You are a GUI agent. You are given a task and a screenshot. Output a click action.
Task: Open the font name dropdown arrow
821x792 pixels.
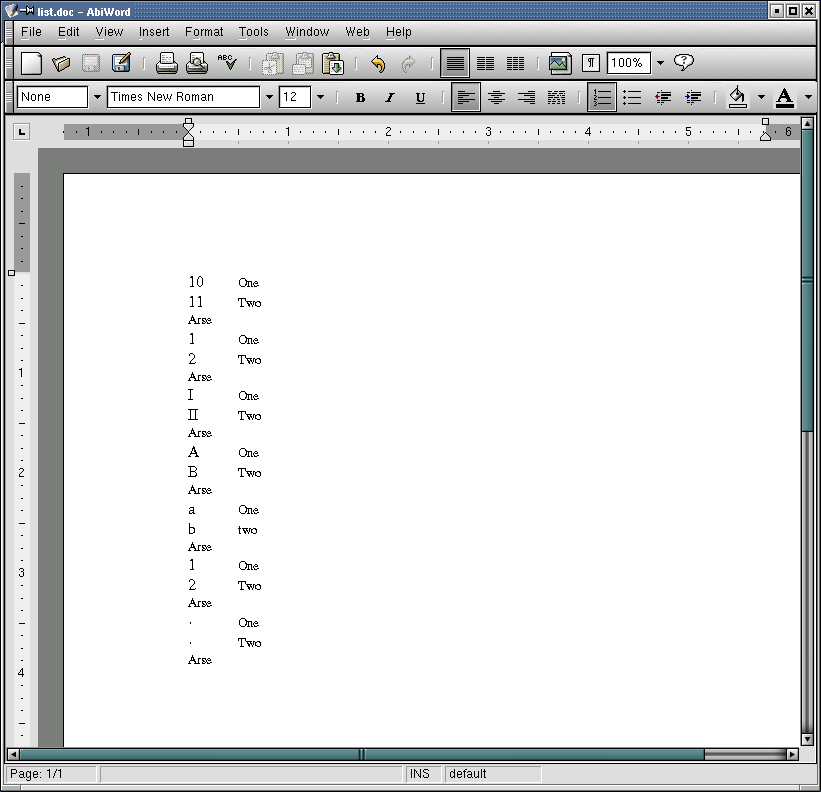point(269,97)
